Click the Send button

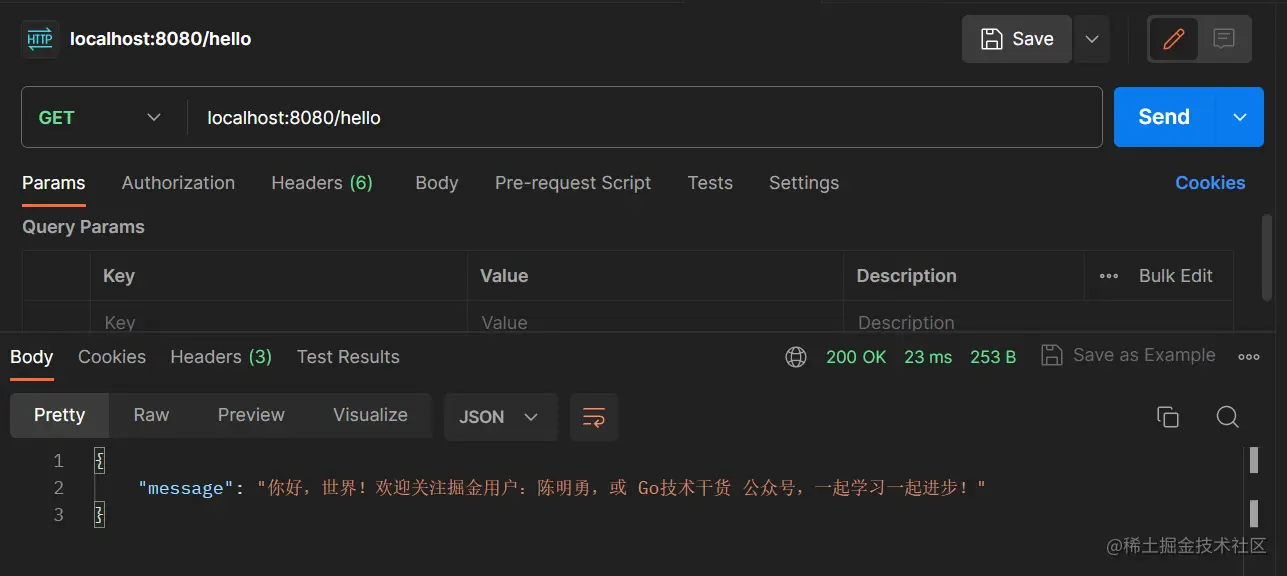pos(1163,117)
